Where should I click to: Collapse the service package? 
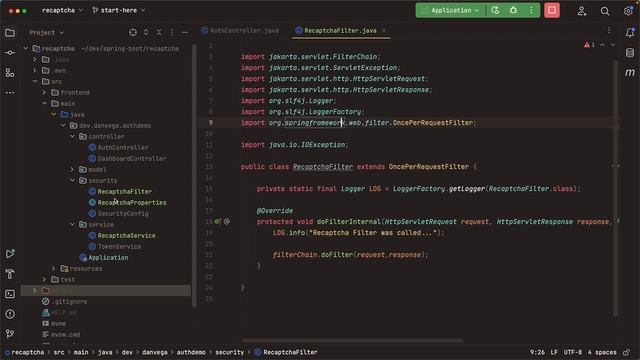[x=73, y=224]
